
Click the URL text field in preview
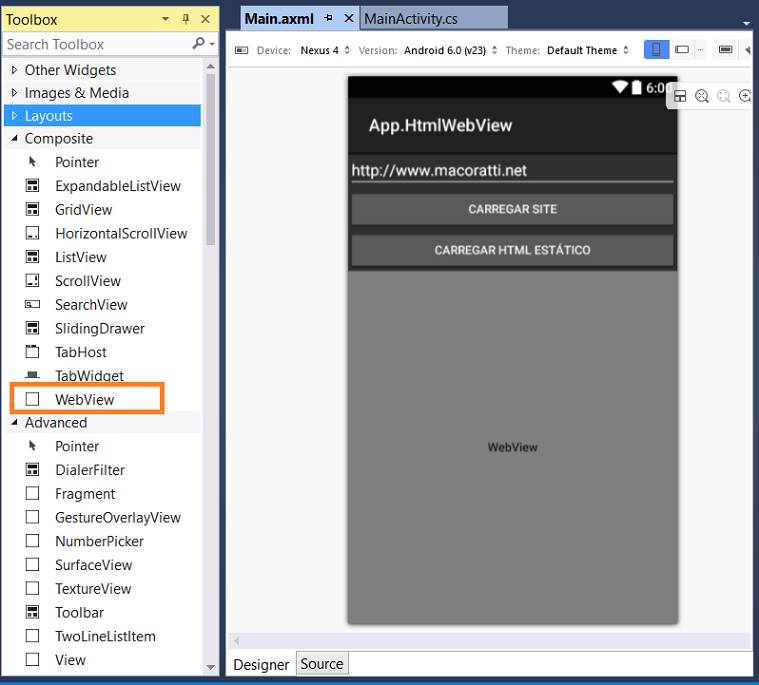512,170
